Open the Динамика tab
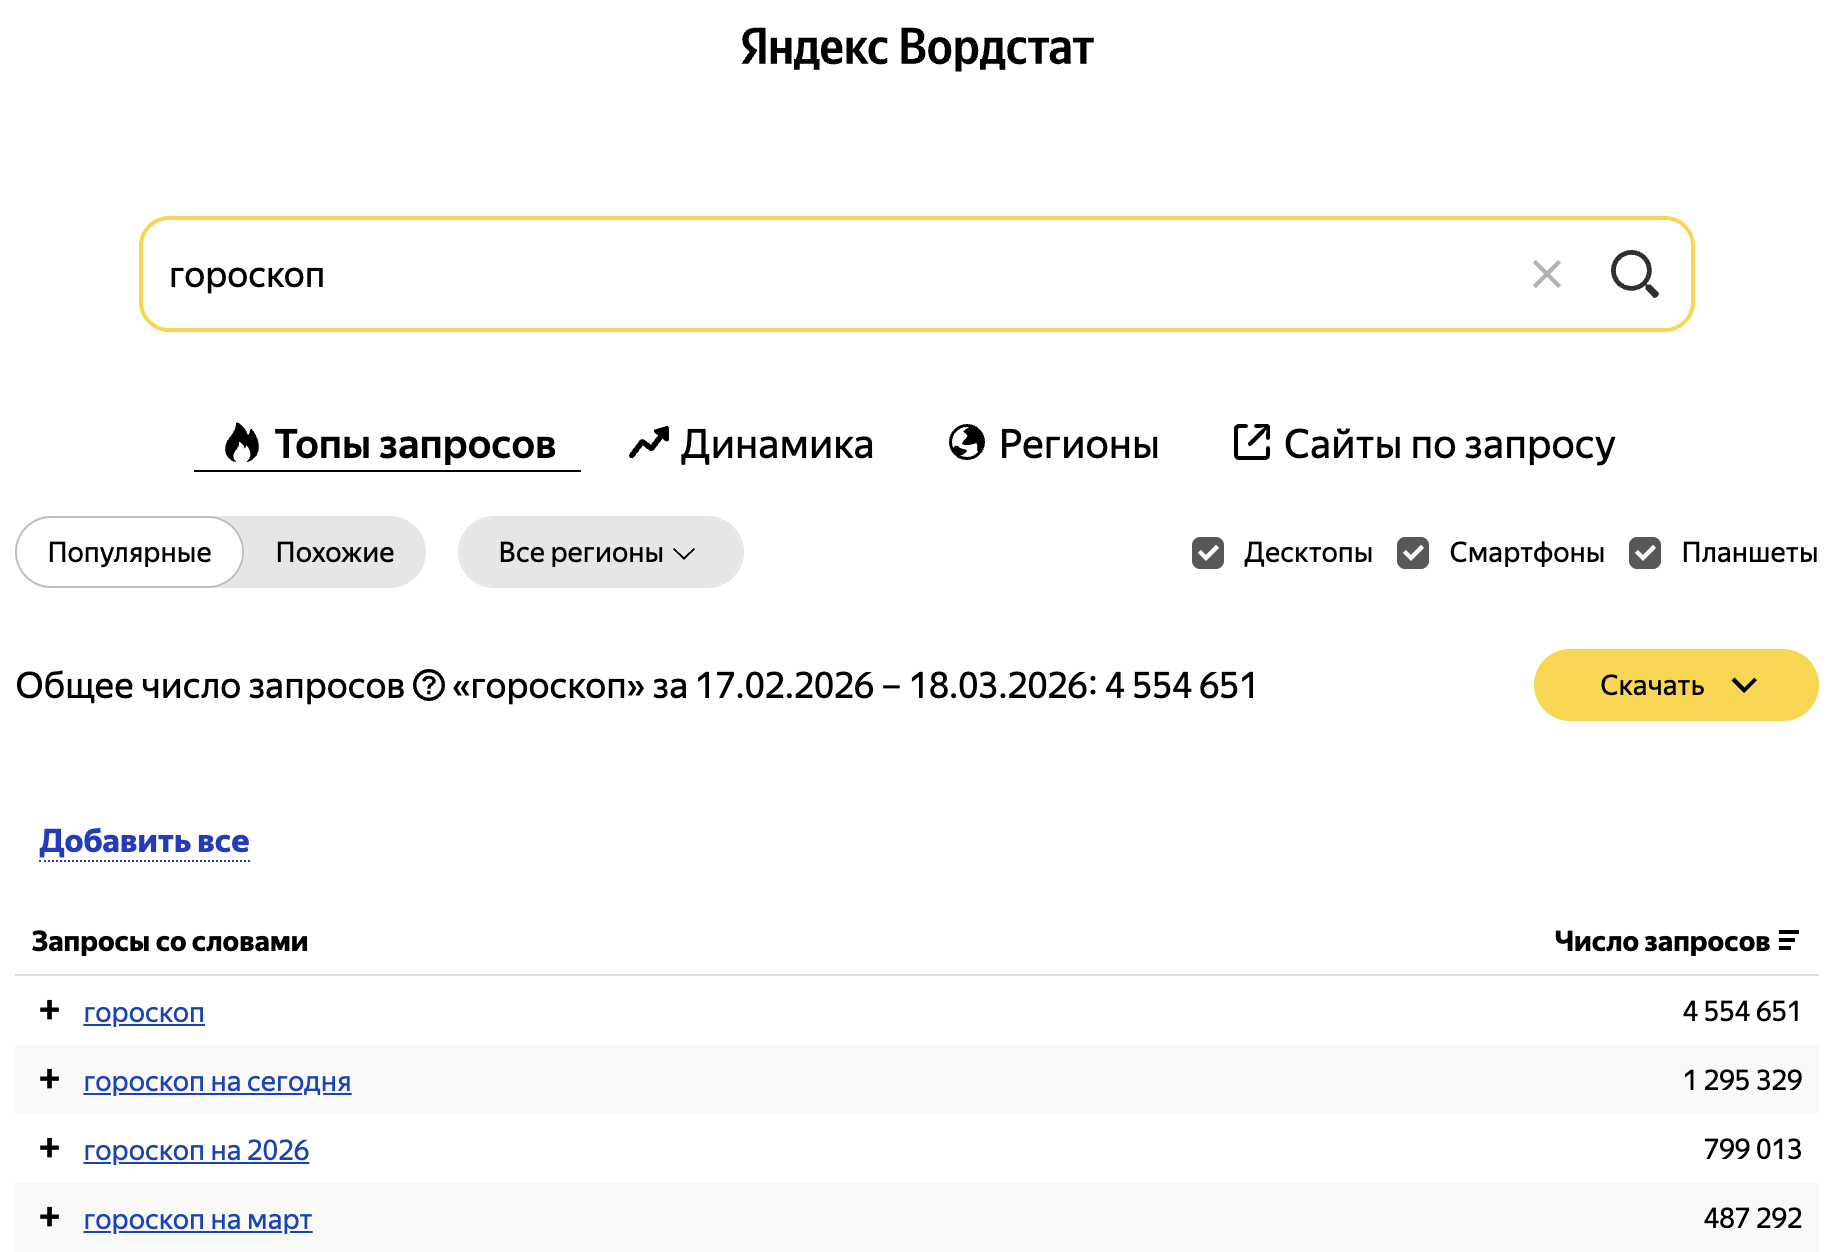 (751, 444)
